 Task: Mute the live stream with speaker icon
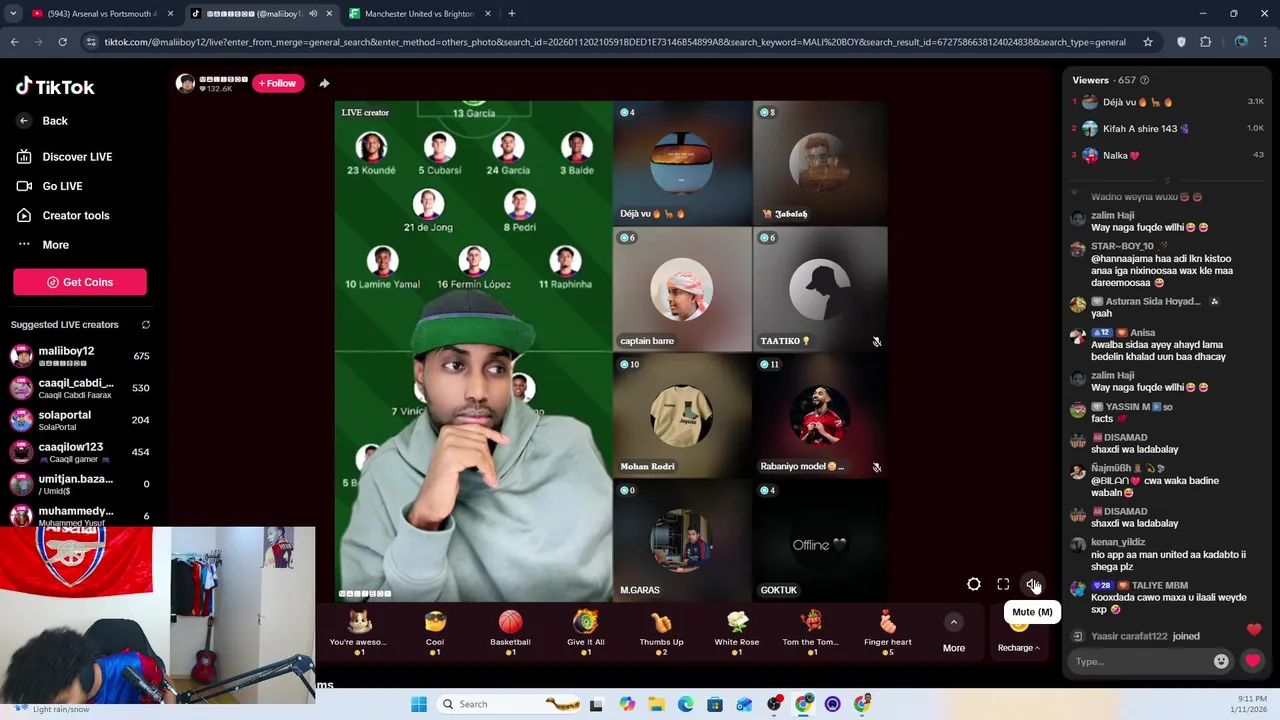(x=1033, y=585)
